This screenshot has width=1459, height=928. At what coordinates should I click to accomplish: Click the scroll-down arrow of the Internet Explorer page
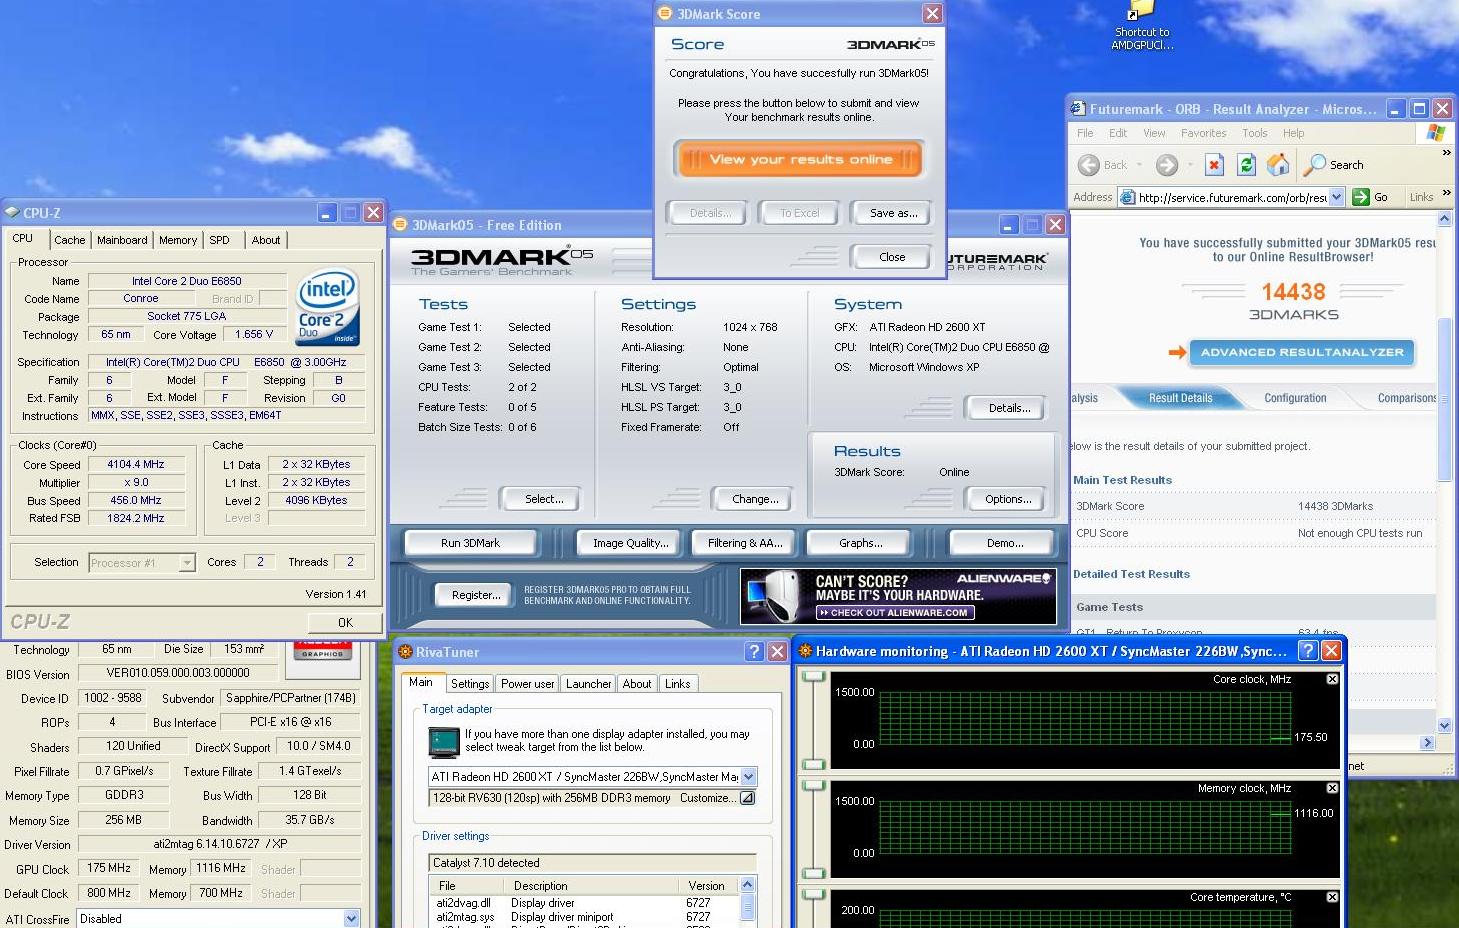click(x=1444, y=725)
